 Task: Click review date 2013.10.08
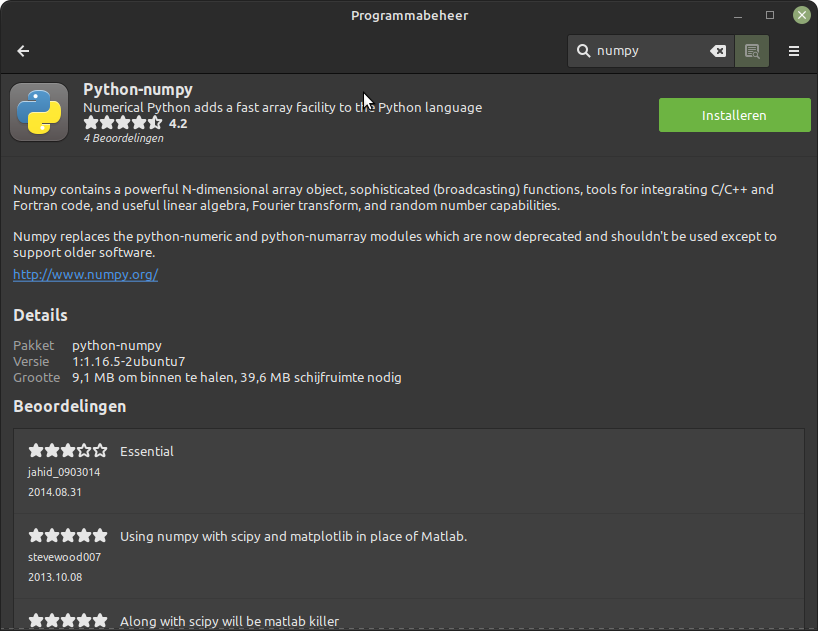55,577
